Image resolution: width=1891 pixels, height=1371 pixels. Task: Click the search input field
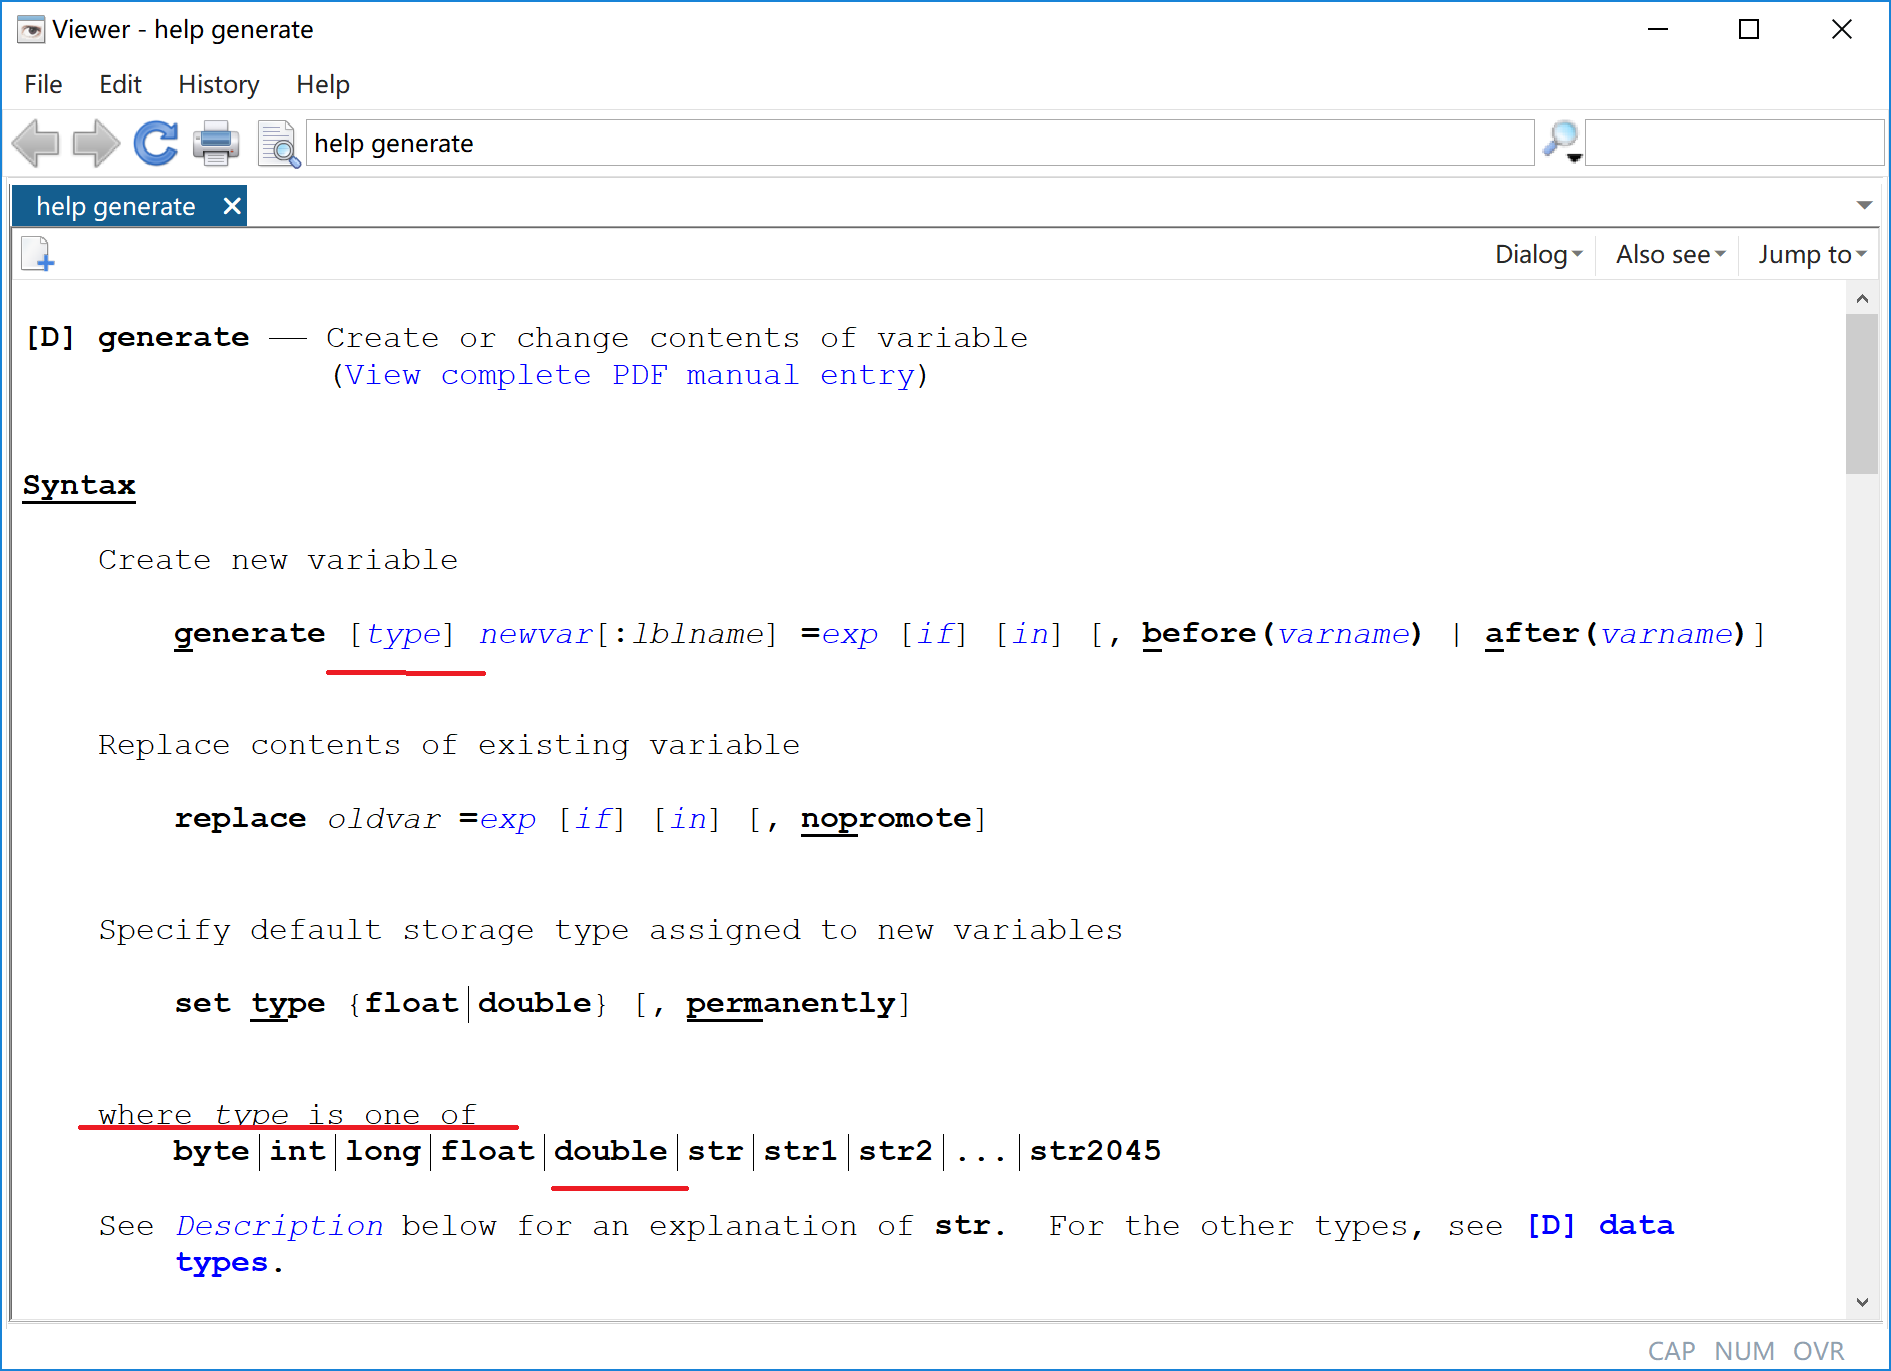tap(1734, 143)
